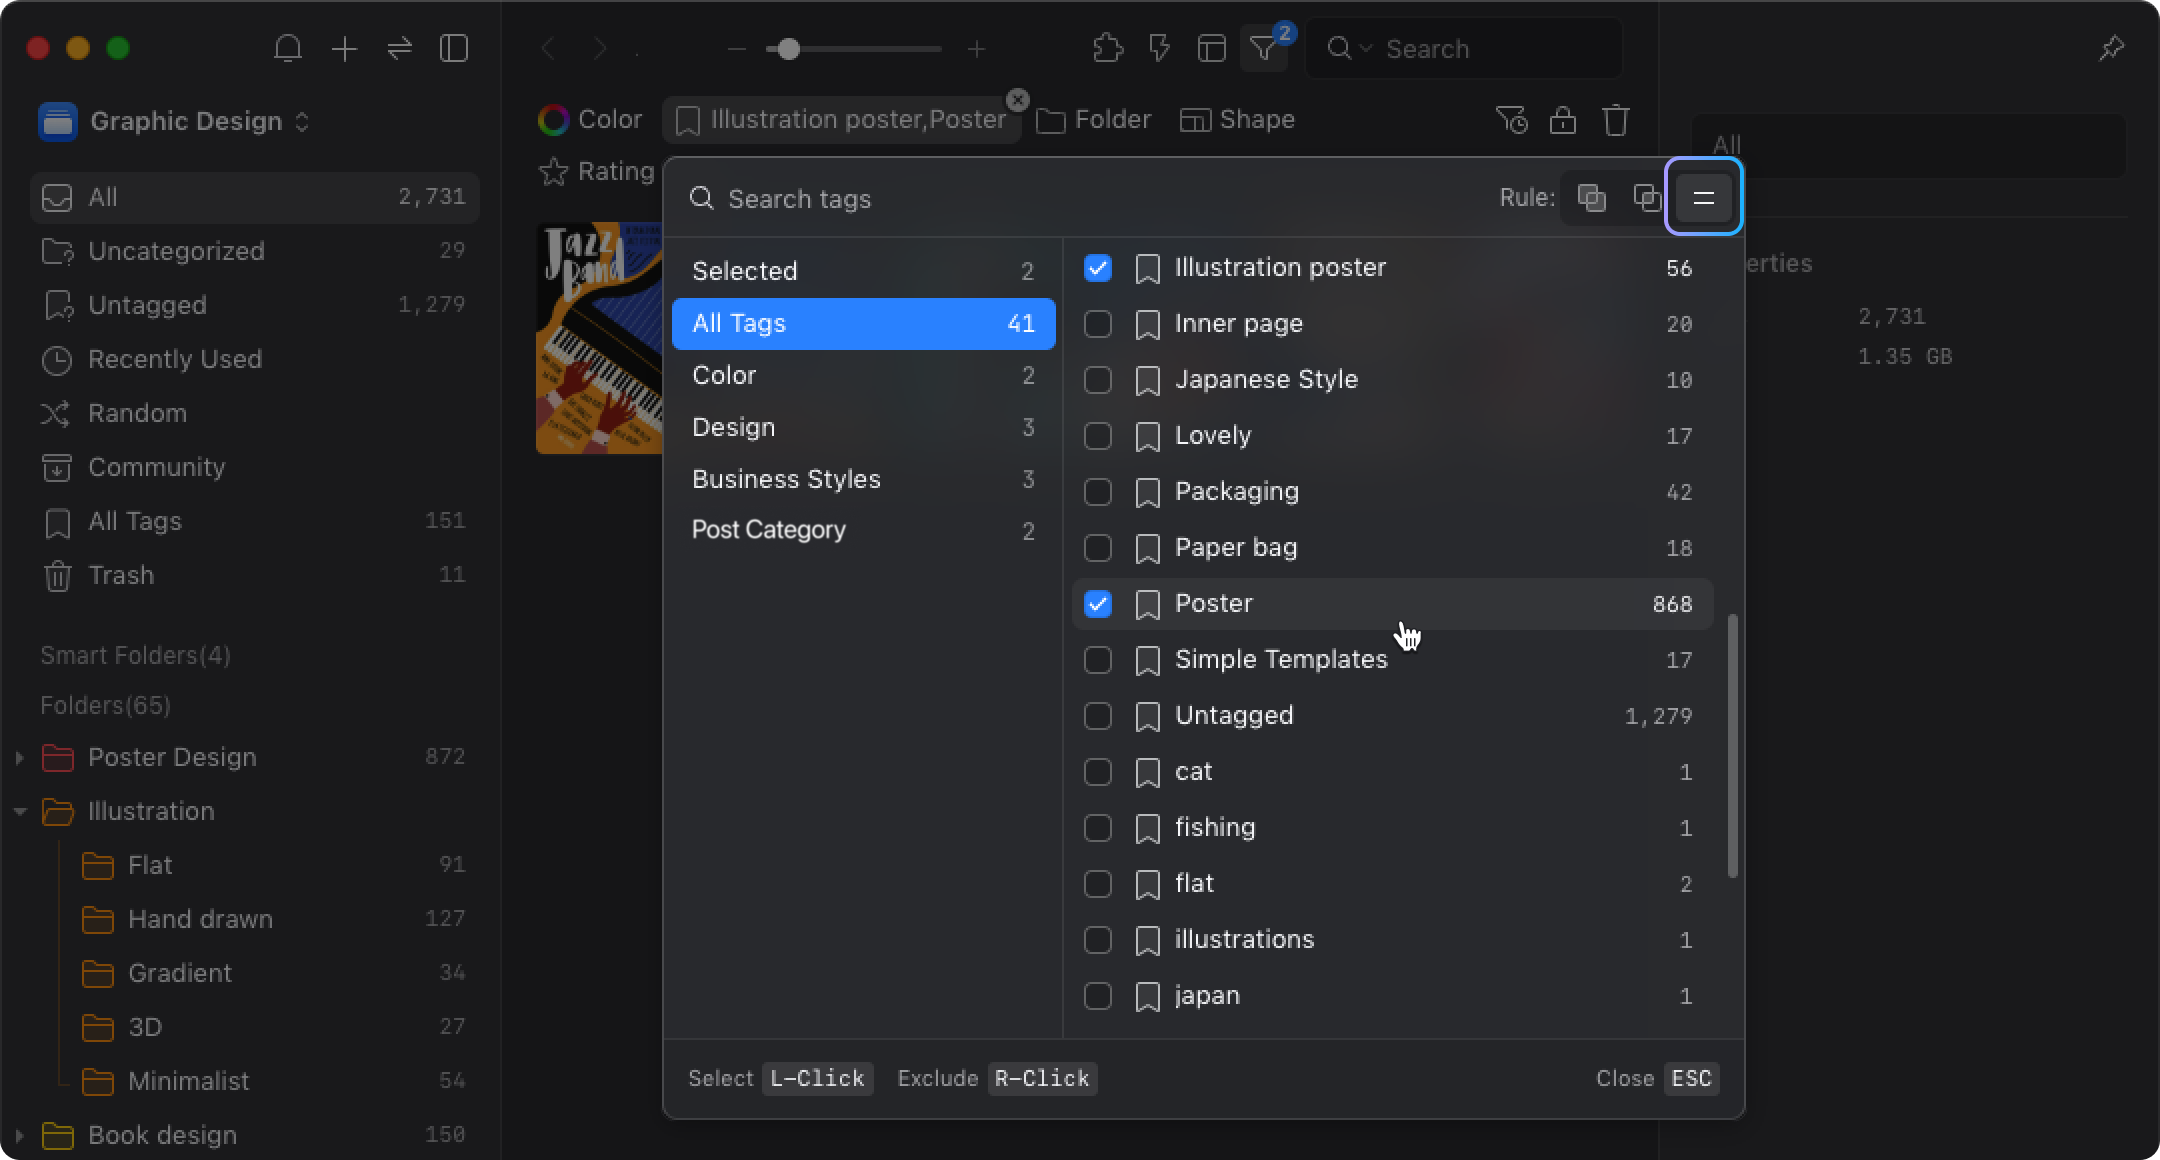Click Close to dismiss the tag panel

tap(1624, 1077)
